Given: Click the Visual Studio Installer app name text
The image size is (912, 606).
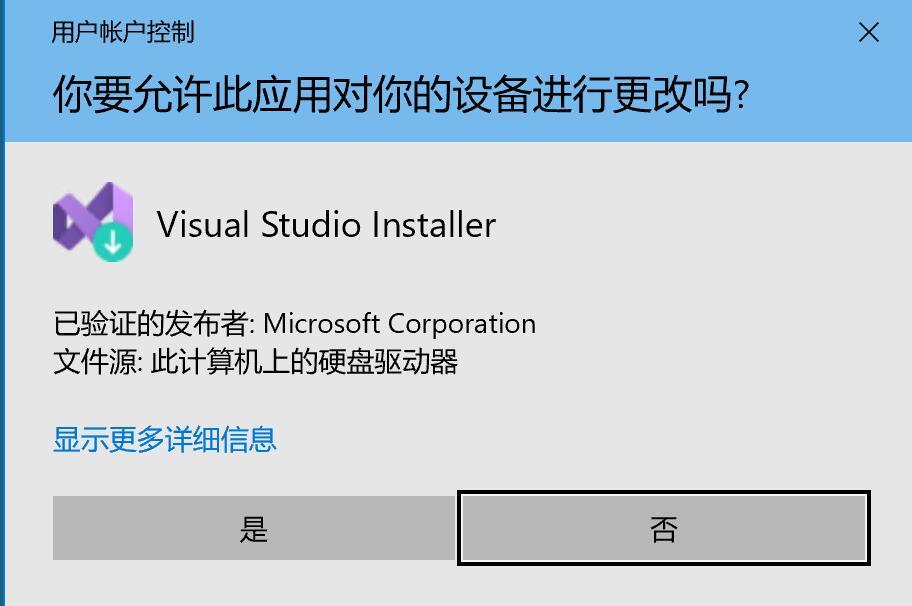Looking at the screenshot, I should tap(326, 224).
